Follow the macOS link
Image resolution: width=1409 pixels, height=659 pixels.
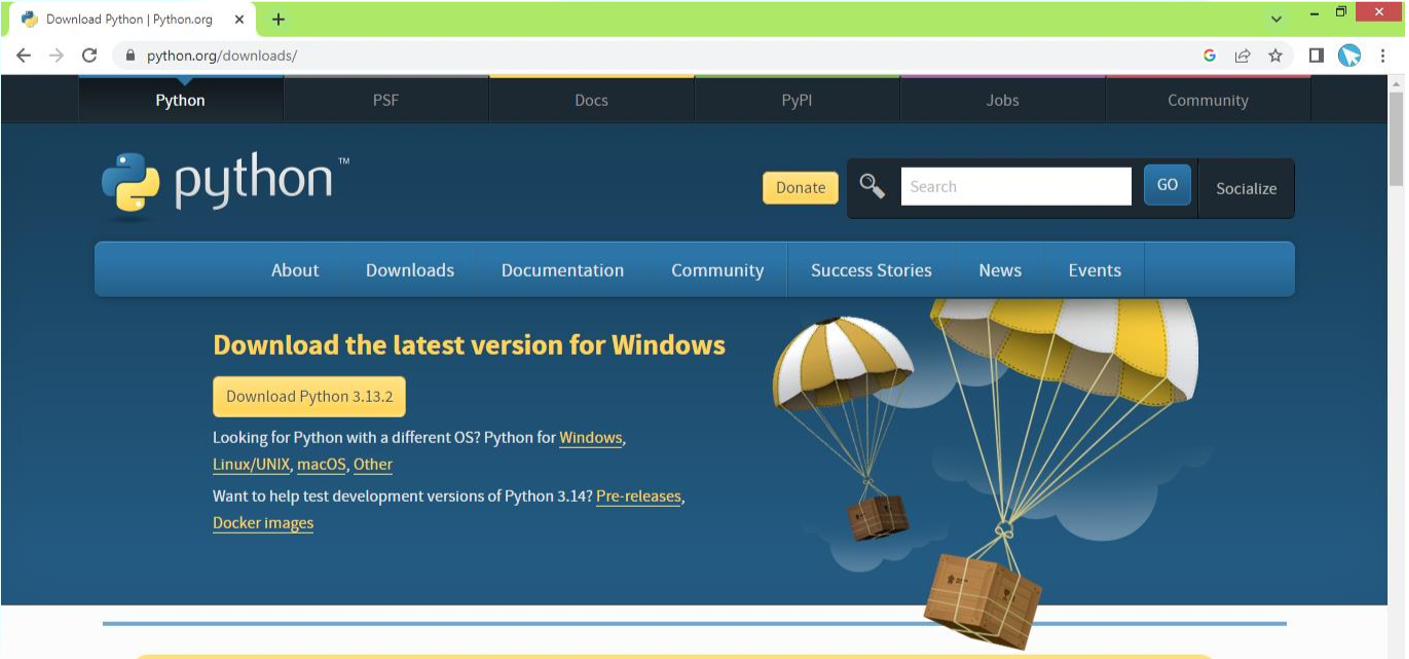coord(321,464)
